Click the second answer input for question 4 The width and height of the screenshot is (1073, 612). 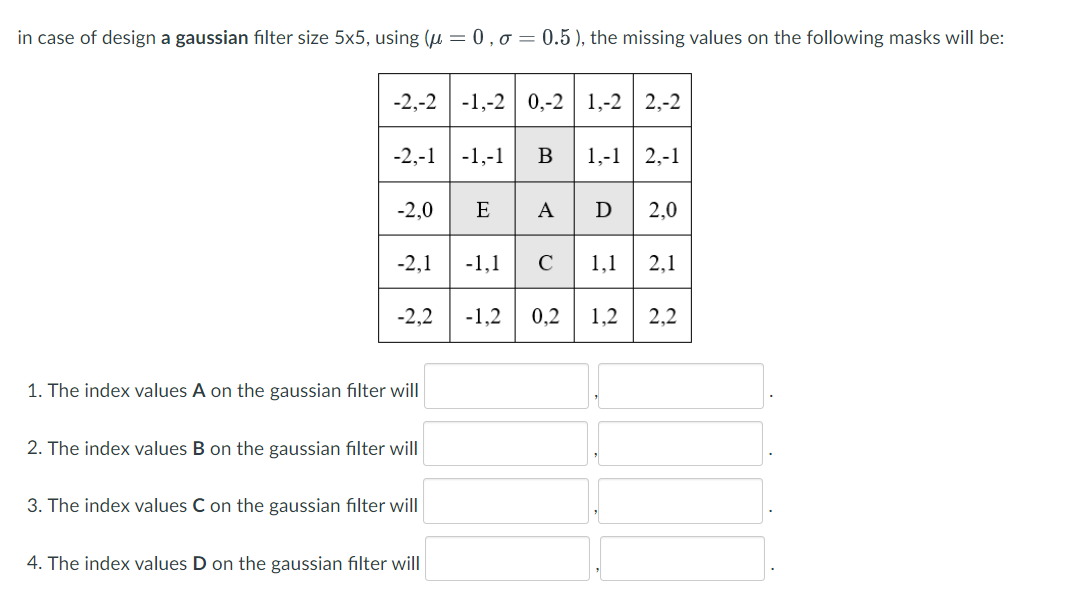(x=679, y=558)
